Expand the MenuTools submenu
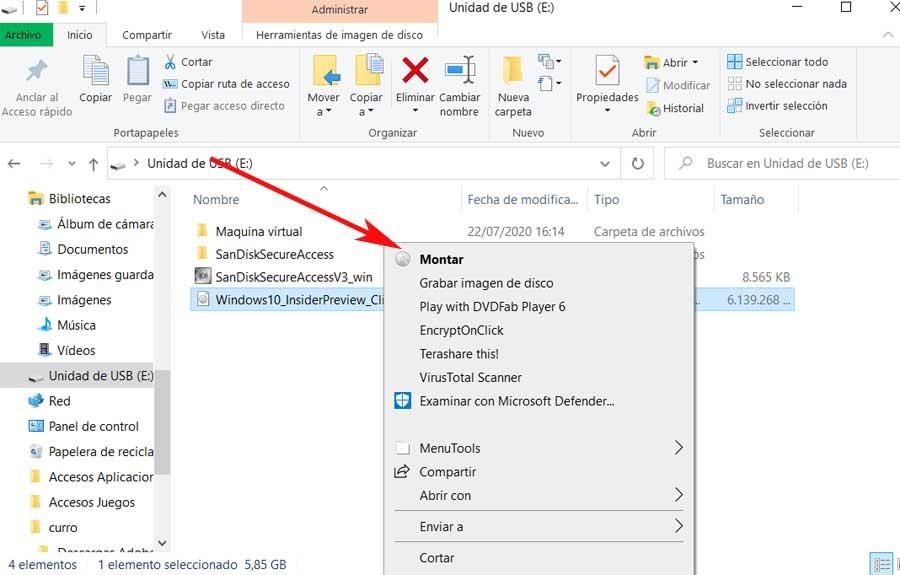900x575 pixels. pos(540,448)
